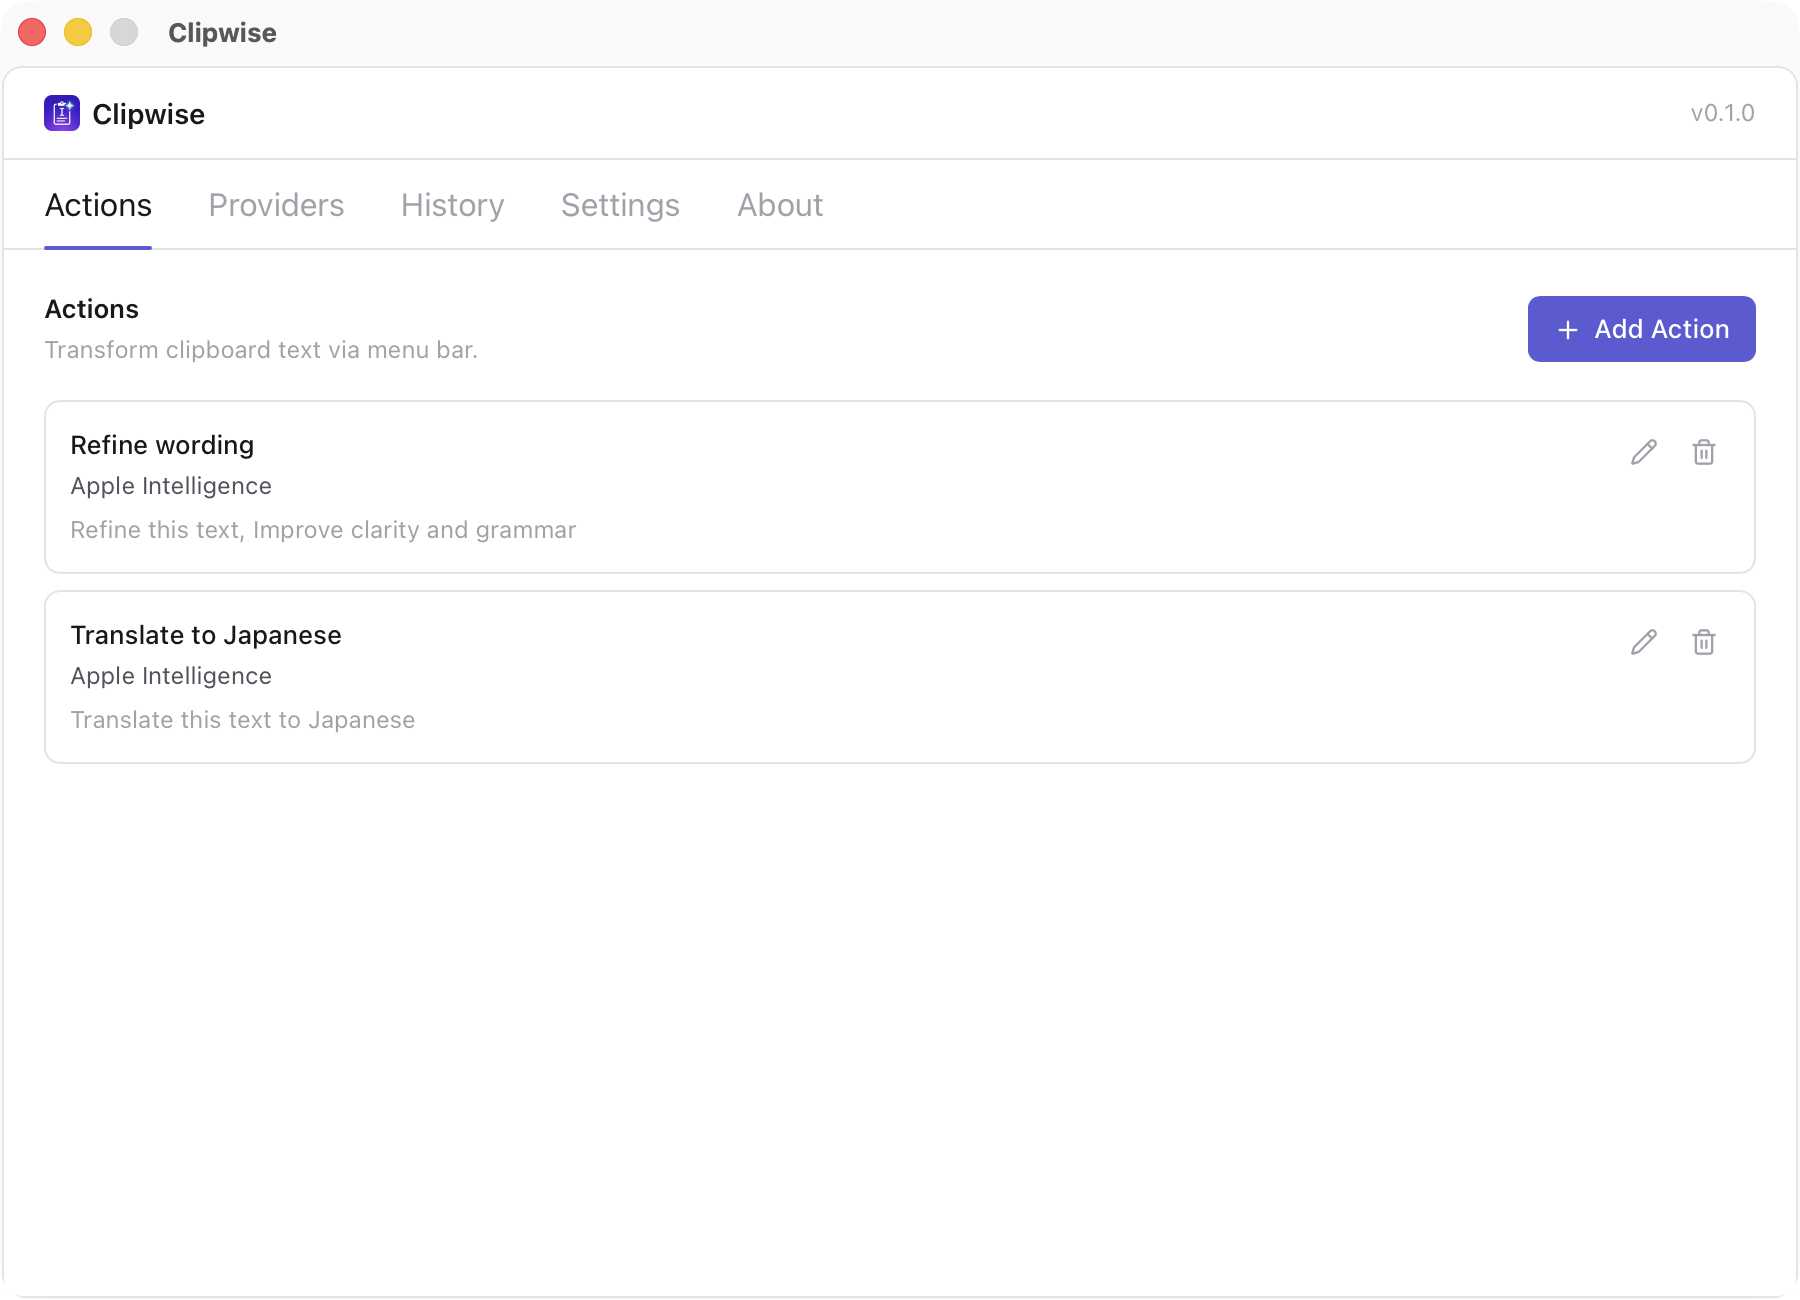View the About tab

(x=780, y=205)
